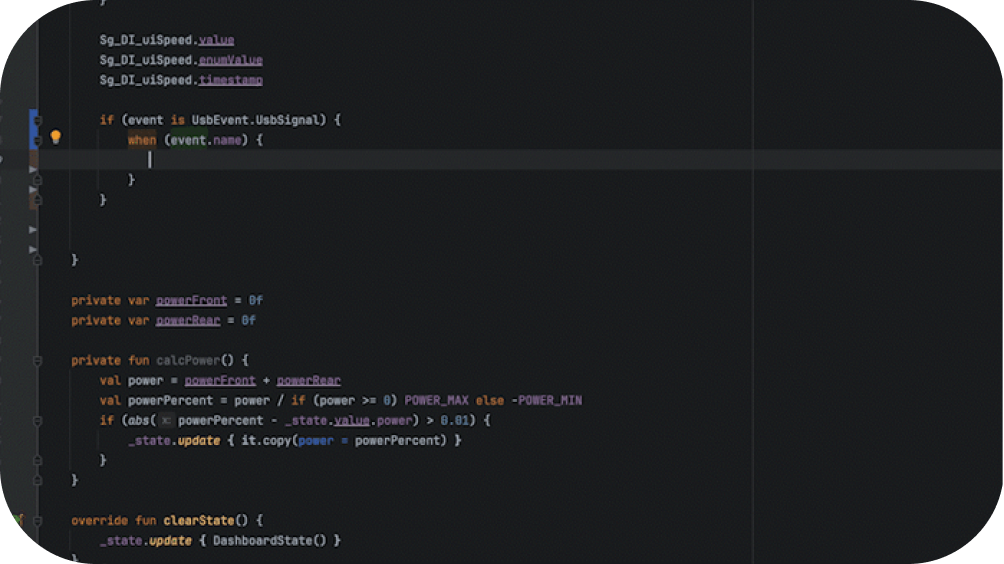Click 'enumValue' property reference
This screenshot has width=1004, height=564.
click(230, 60)
